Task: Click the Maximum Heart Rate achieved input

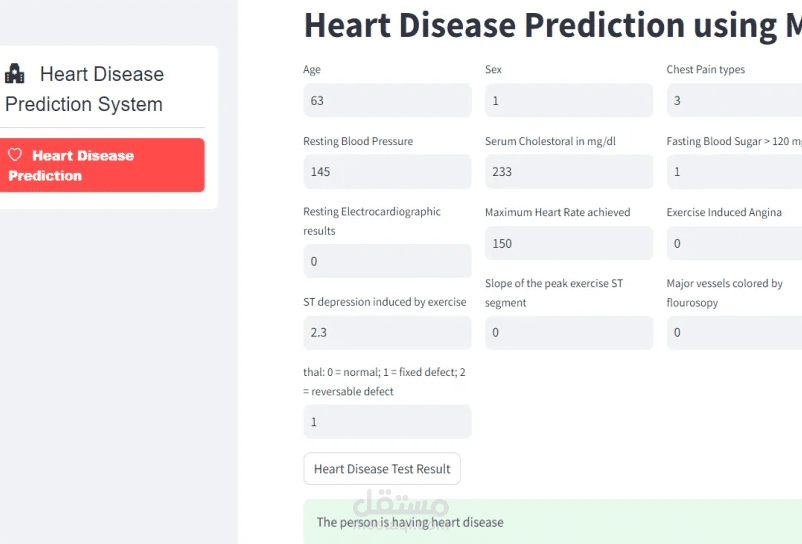Action: pyautogui.click(x=568, y=243)
